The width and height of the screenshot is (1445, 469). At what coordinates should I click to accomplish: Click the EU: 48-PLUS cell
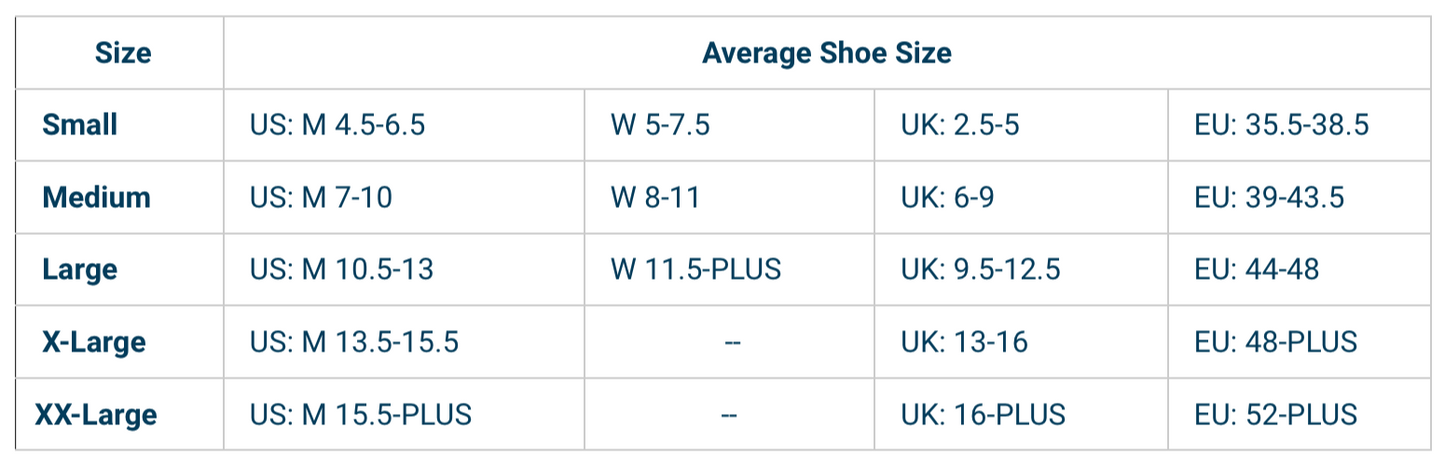pyautogui.click(x=1275, y=342)
